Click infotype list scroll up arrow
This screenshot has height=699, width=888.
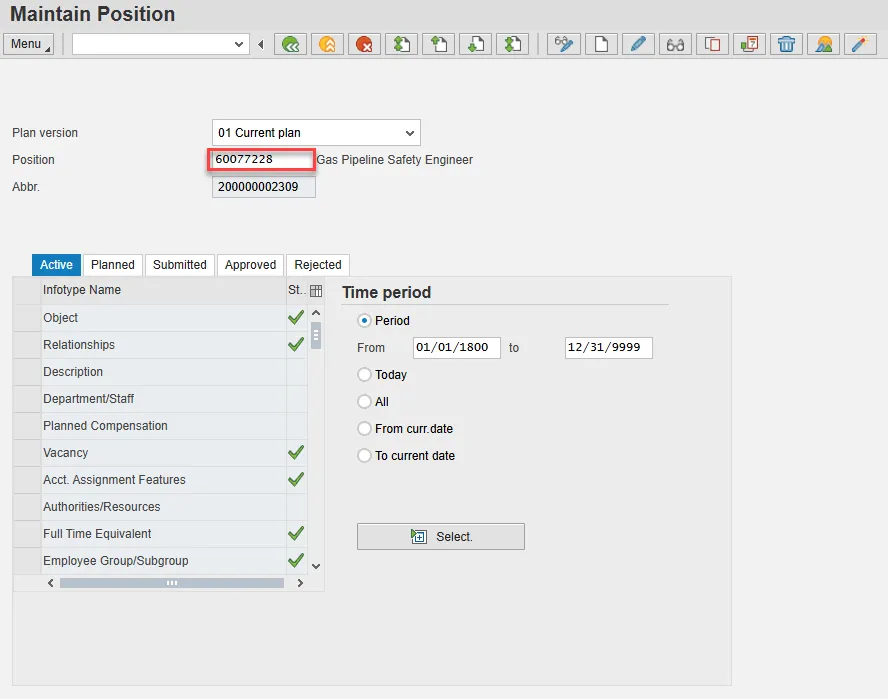(316, 313)
